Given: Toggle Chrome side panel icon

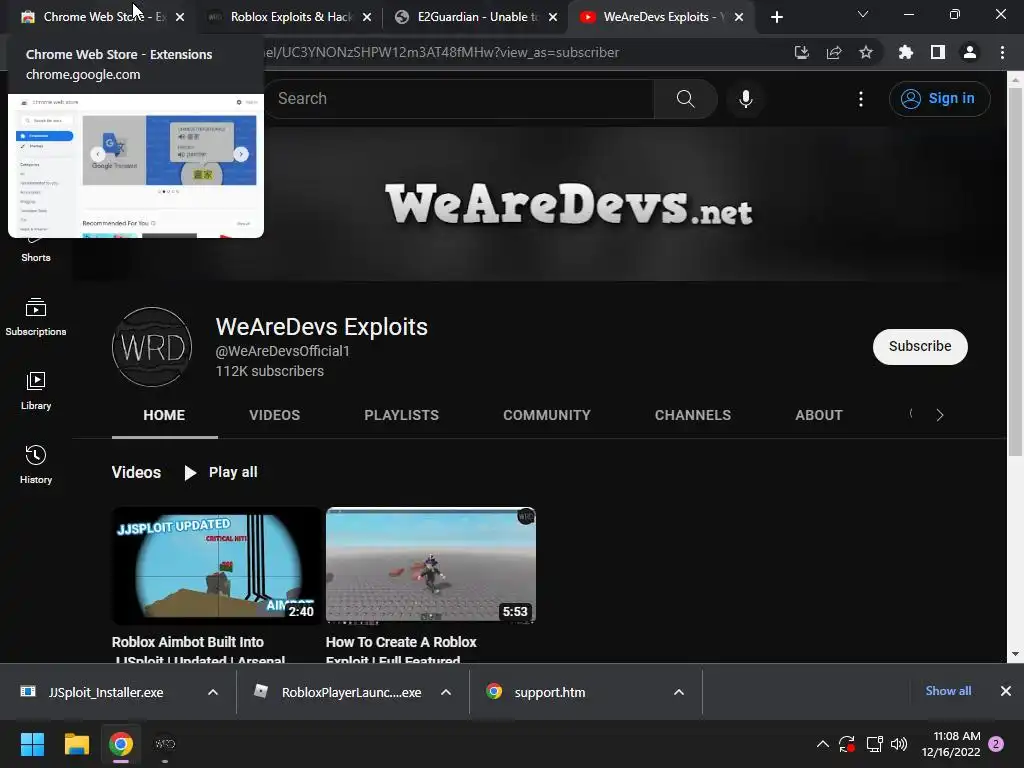Looking at the screenshot, I should point(938,52).
